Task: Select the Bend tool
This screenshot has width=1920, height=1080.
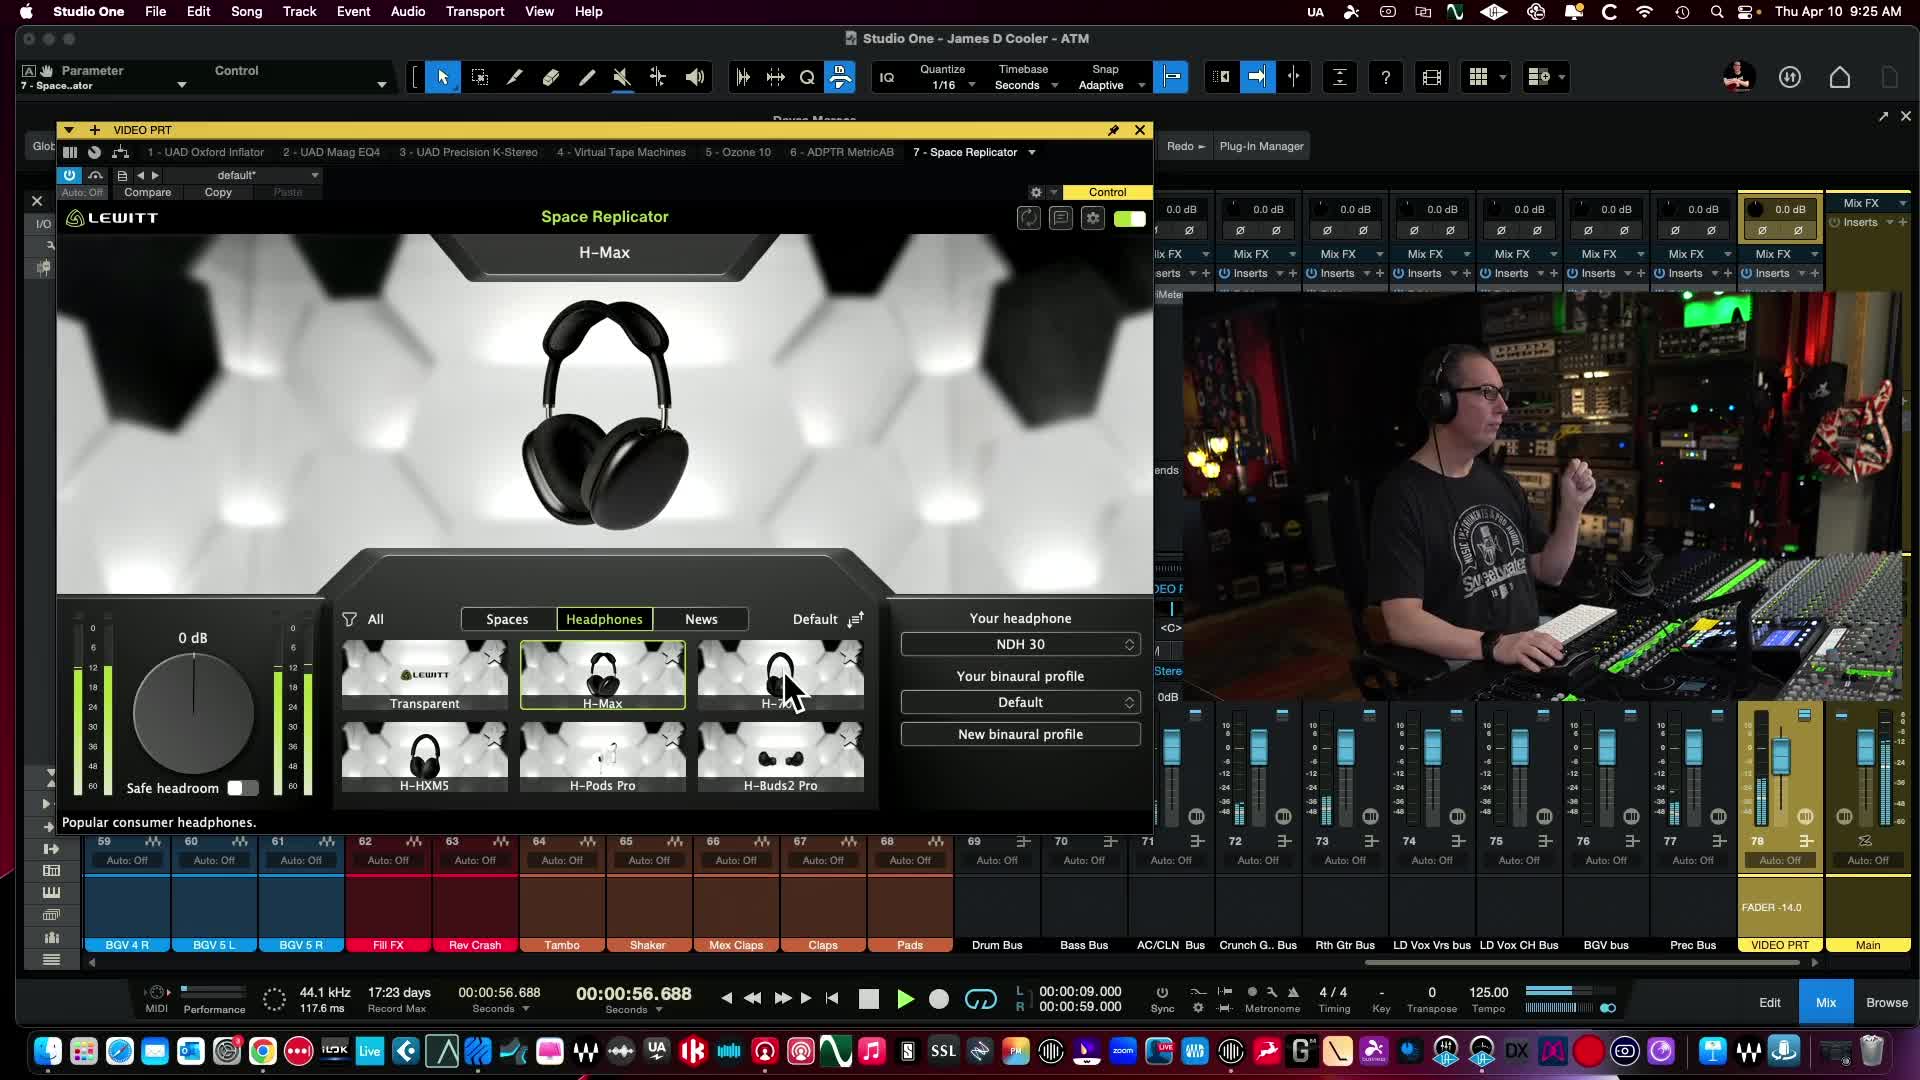Action: click(x=658, y=78)
